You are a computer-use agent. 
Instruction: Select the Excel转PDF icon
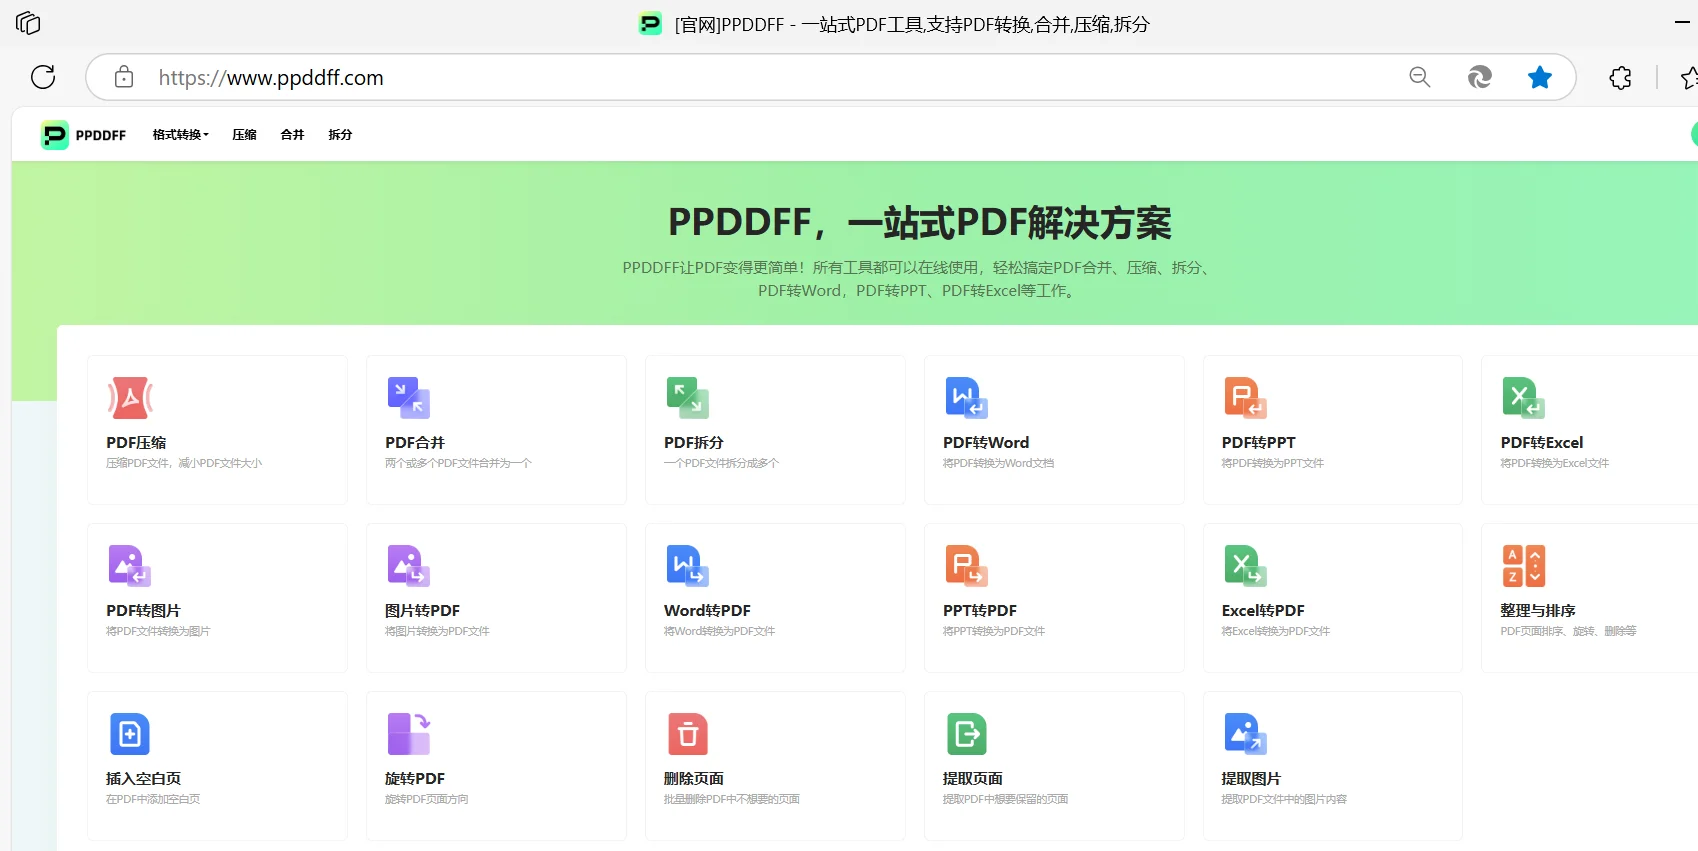pyautogui.click(x=1245, y=566)
